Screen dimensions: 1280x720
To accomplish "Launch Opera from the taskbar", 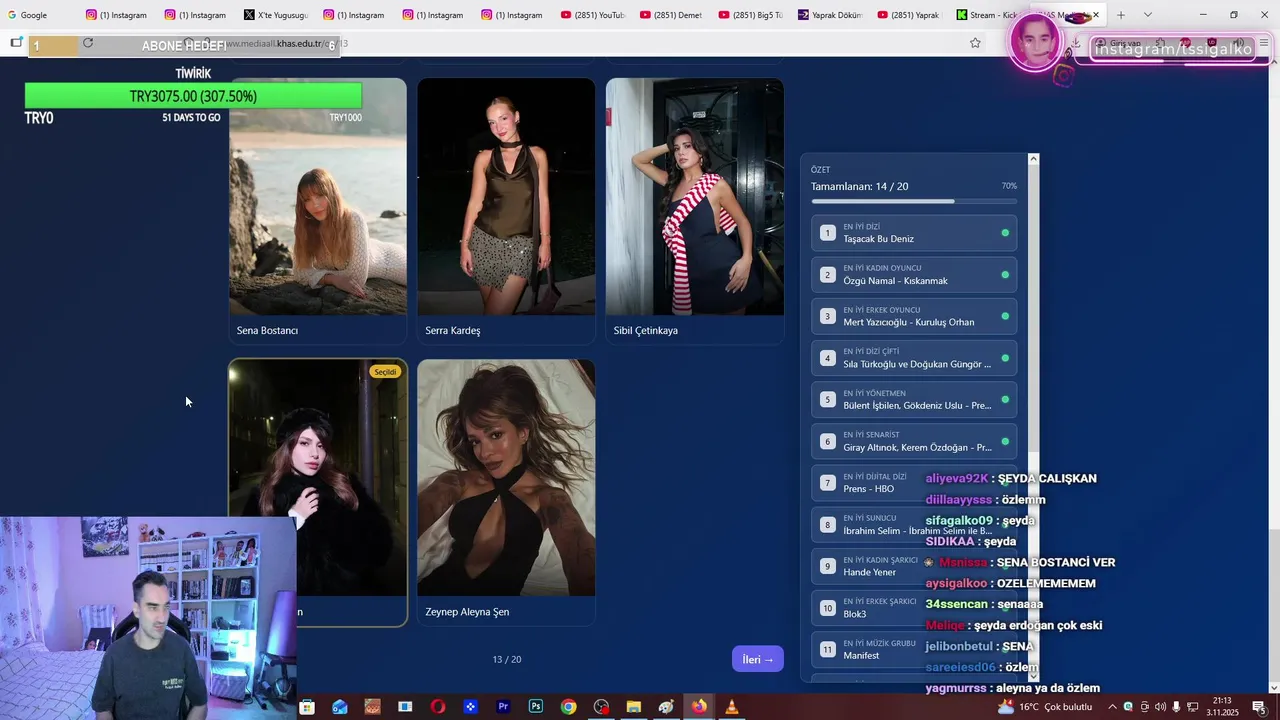I will 438,707.
